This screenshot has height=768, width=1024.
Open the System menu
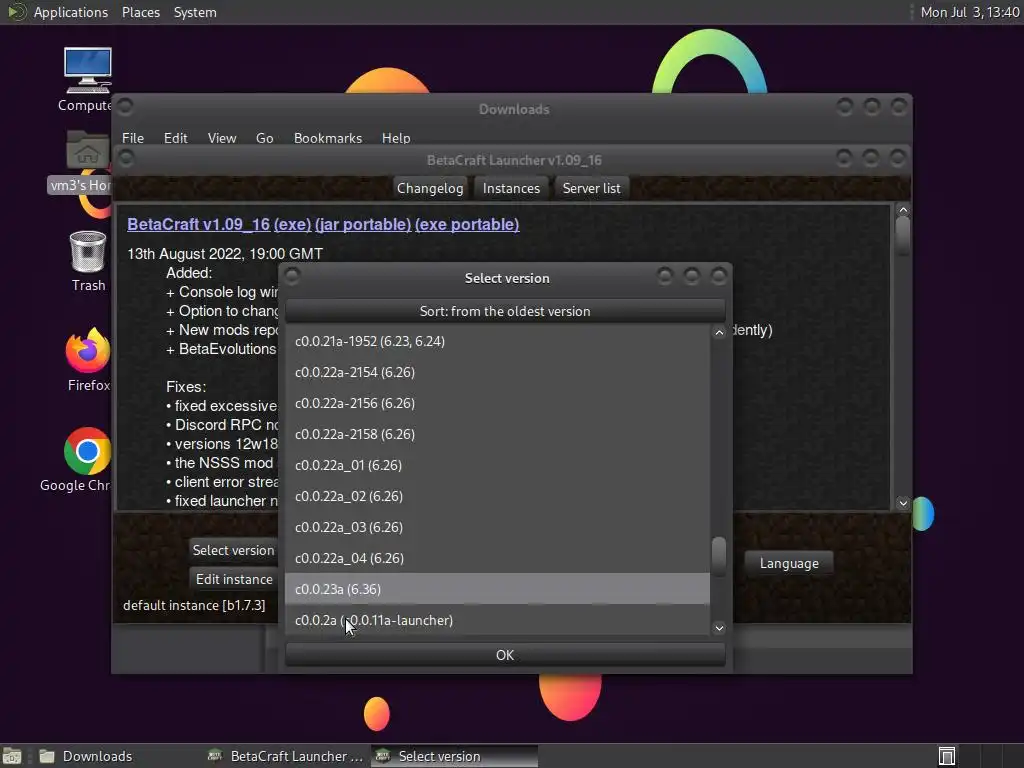(195, 12)
